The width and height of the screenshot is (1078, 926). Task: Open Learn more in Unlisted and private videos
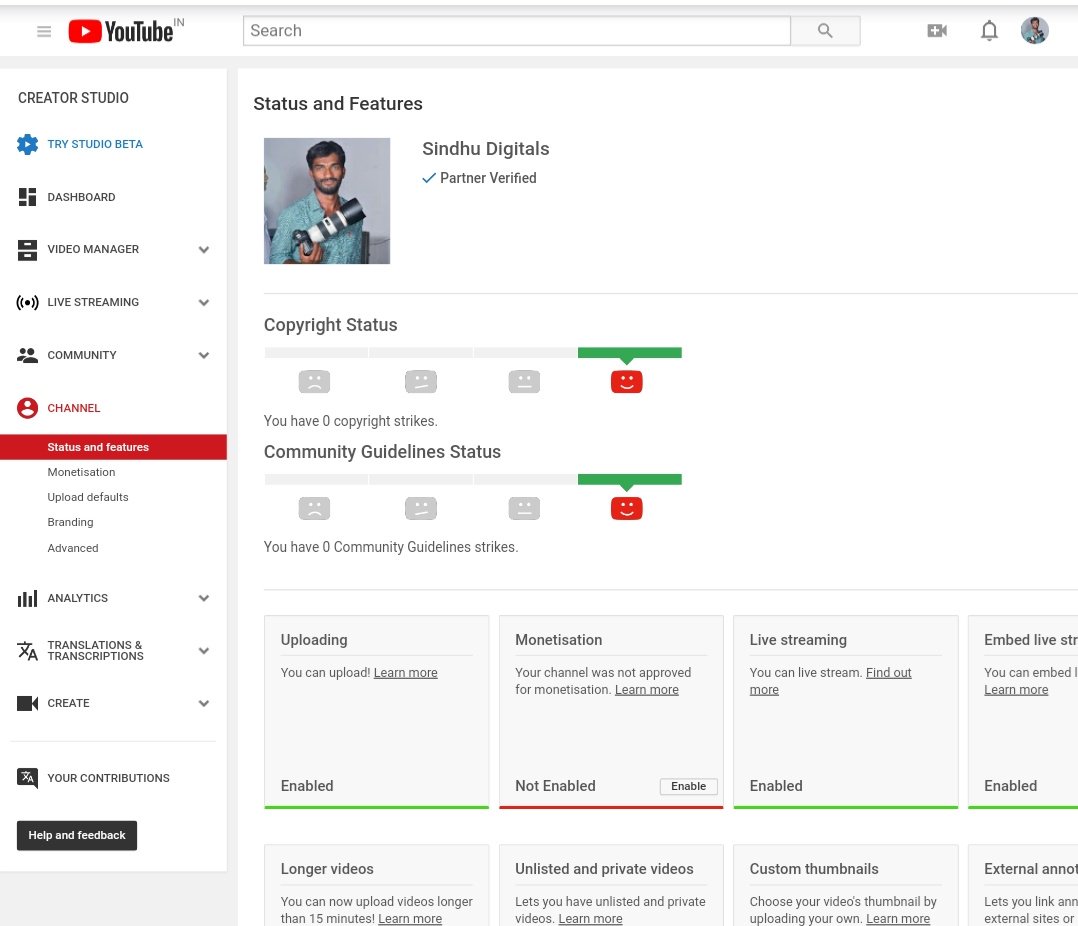pyautogui.click(x=590, y=918)
